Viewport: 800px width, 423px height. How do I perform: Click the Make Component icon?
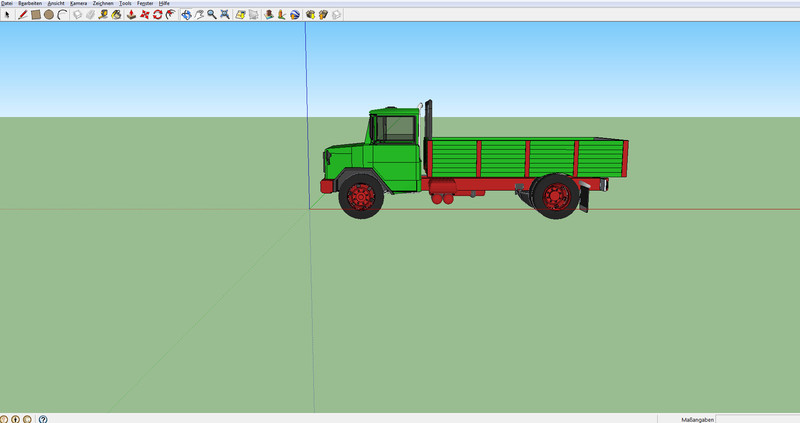pos(77,15)
